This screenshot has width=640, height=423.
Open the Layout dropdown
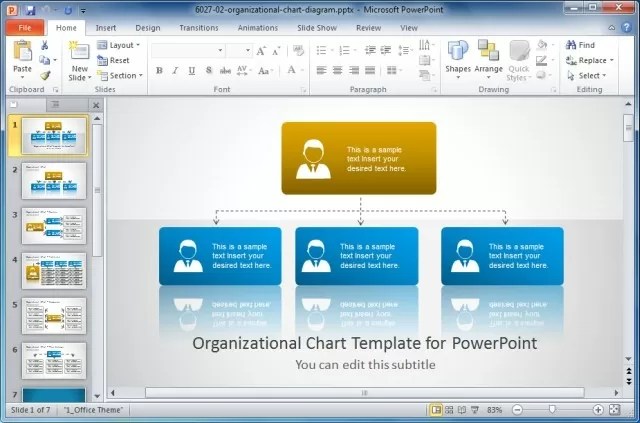pyautogui.click(x=118, y=45)
